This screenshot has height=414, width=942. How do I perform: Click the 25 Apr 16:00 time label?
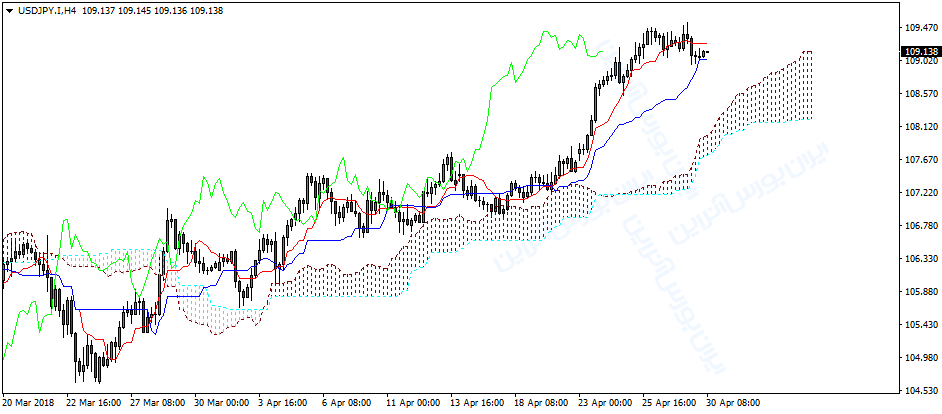pos(667,403)
